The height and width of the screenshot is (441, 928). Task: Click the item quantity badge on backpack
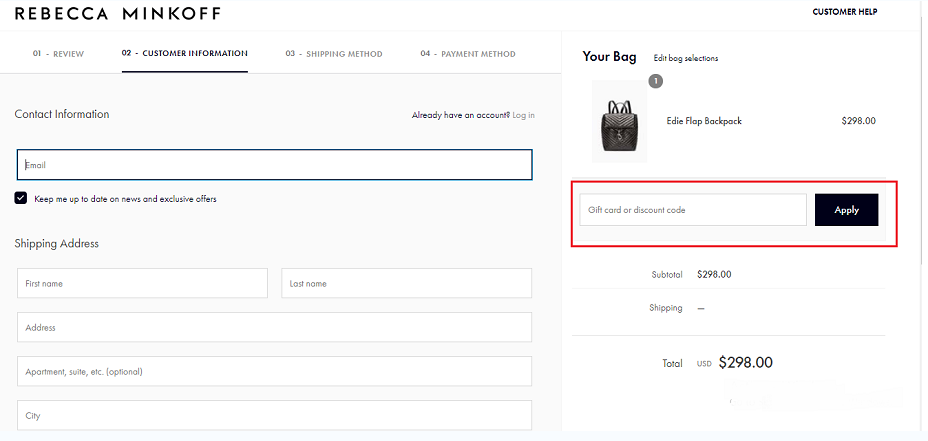(x=656, y=81)
